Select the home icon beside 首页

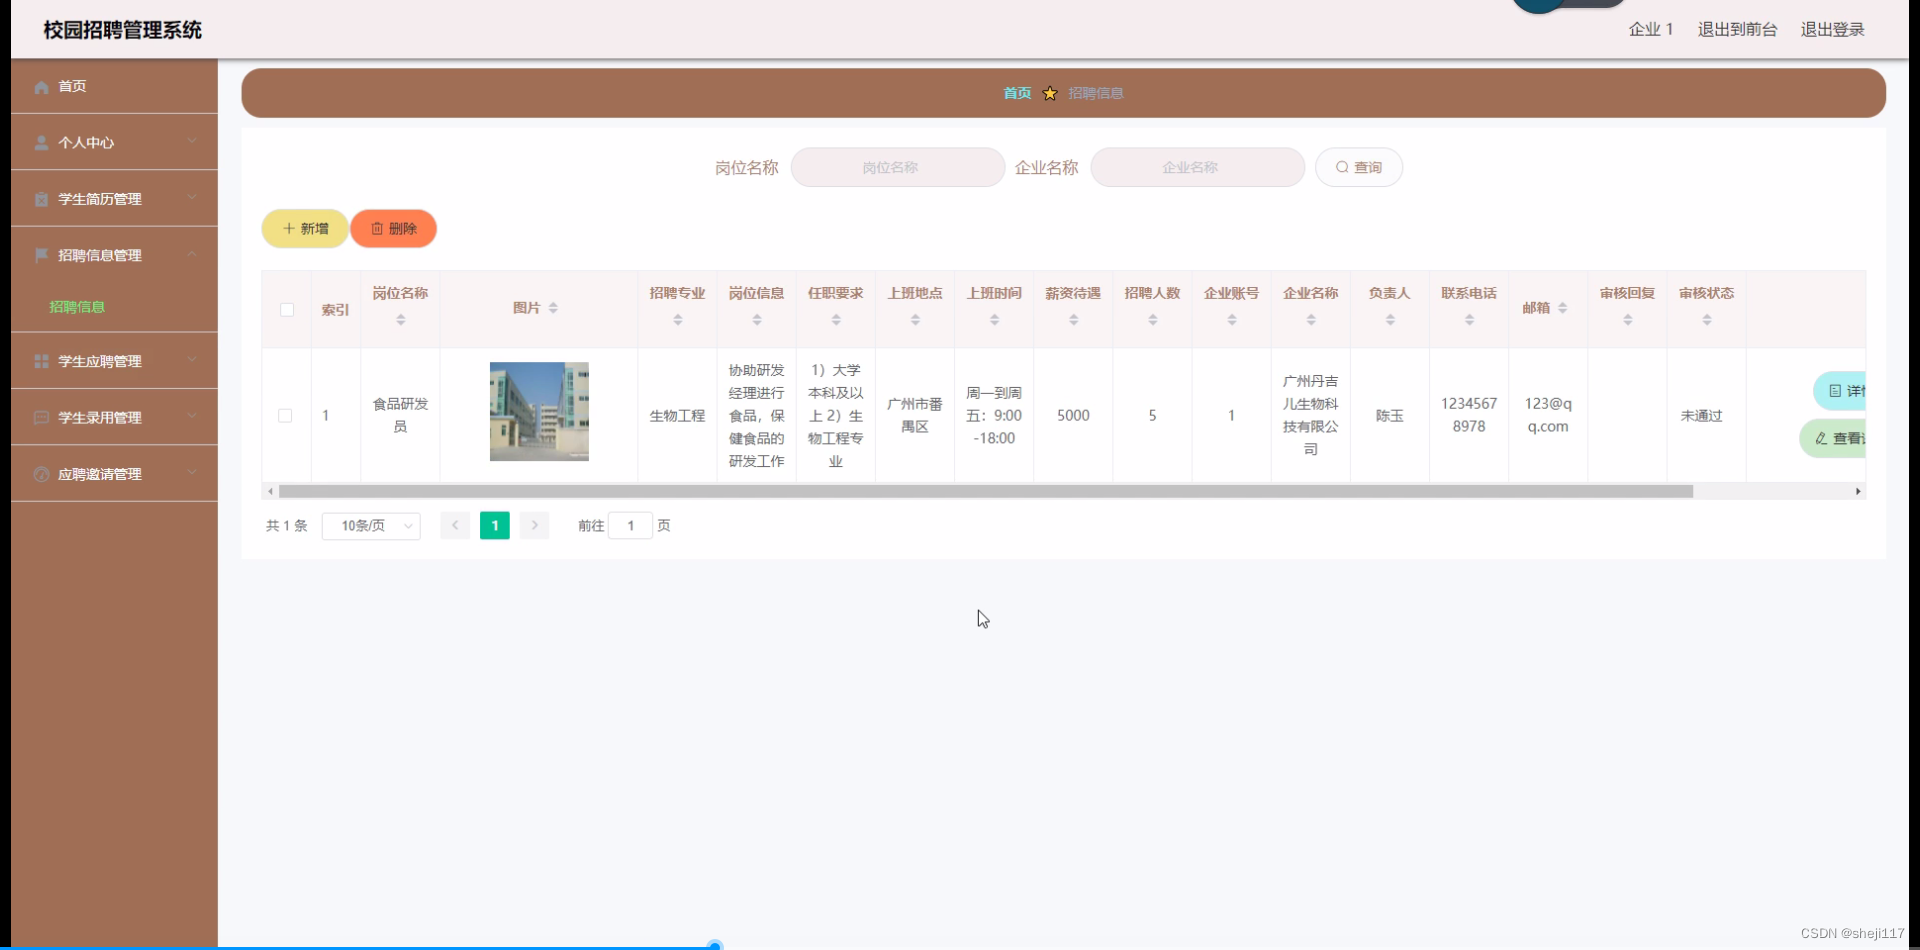click(x=41, y=86)
